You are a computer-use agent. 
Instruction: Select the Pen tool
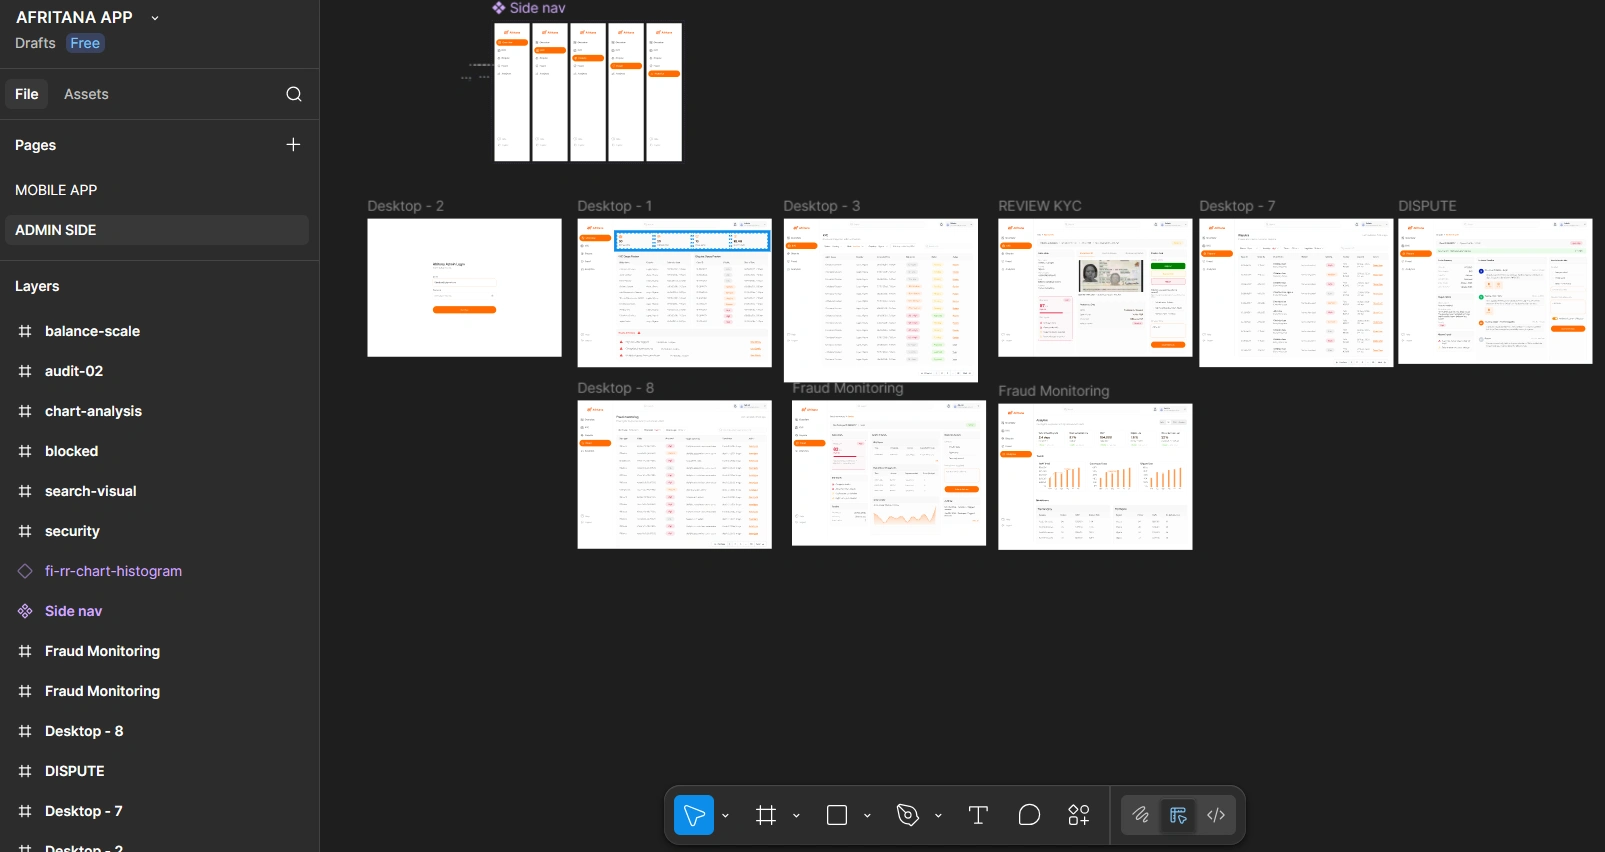pos(908,815)
